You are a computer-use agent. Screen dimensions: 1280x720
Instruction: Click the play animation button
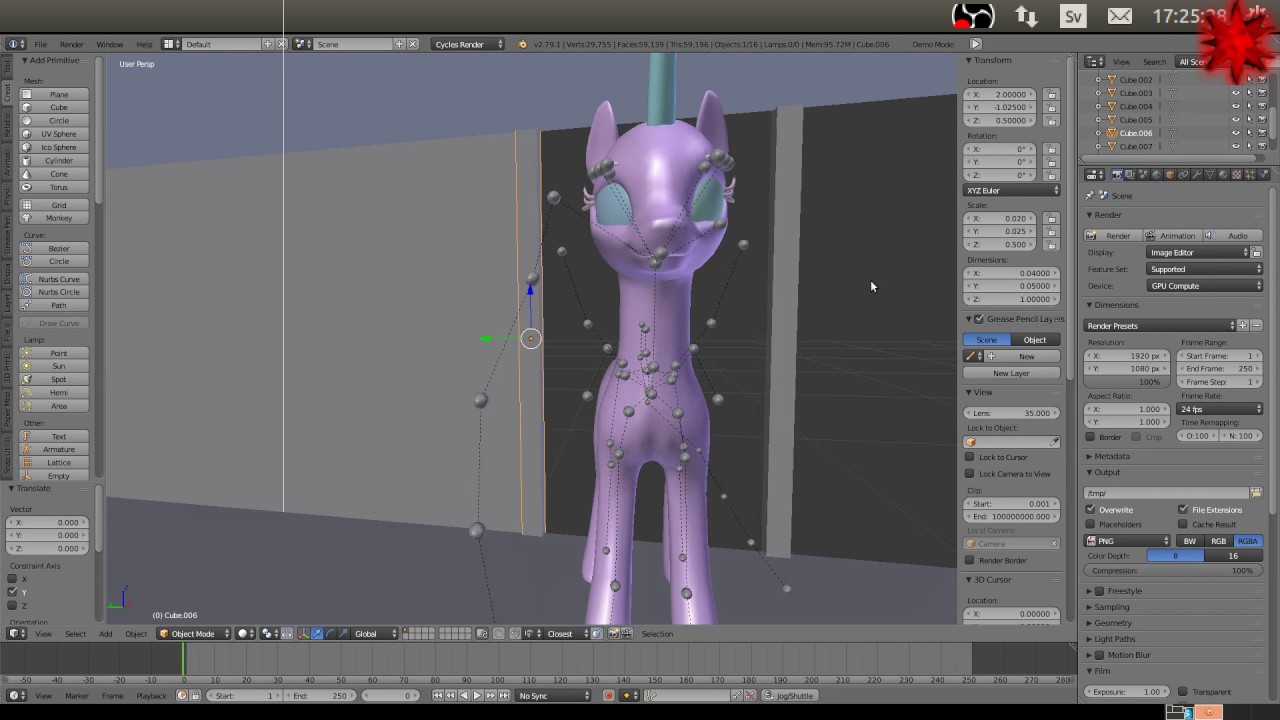tap(477, 696)
